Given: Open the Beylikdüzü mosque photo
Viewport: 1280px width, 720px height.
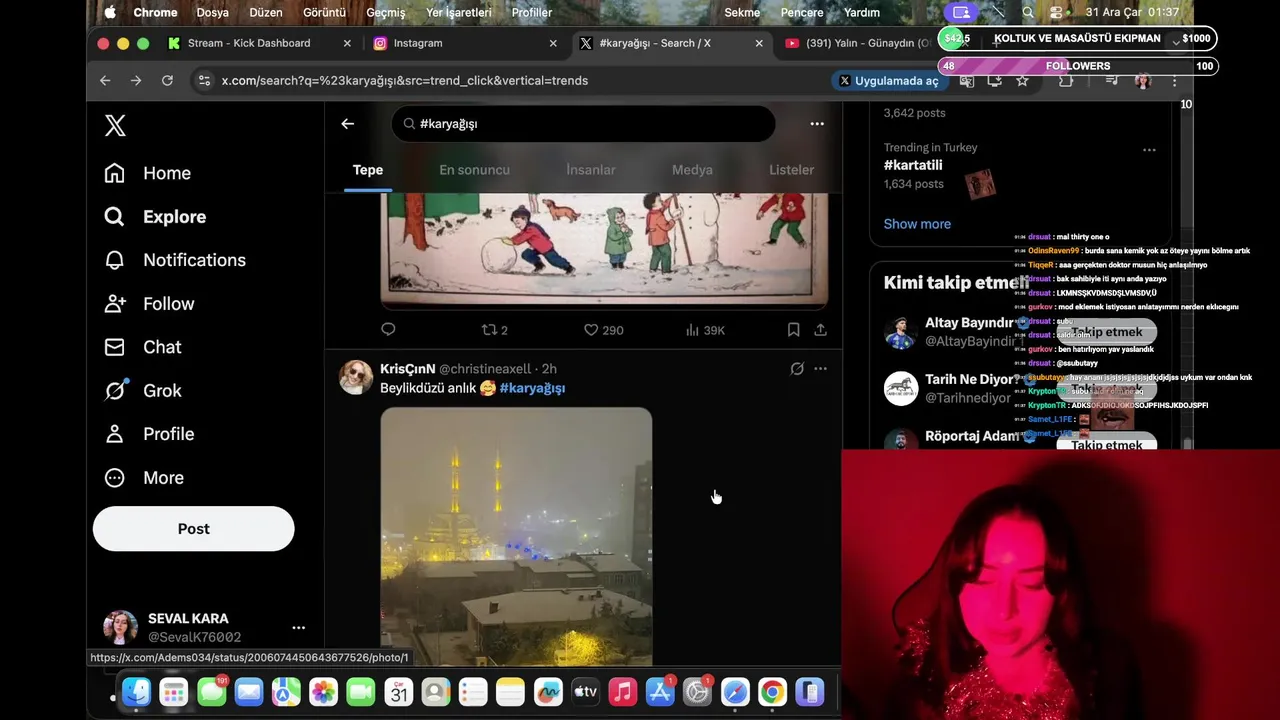Looking at the screenshot, I should point(516,536).
